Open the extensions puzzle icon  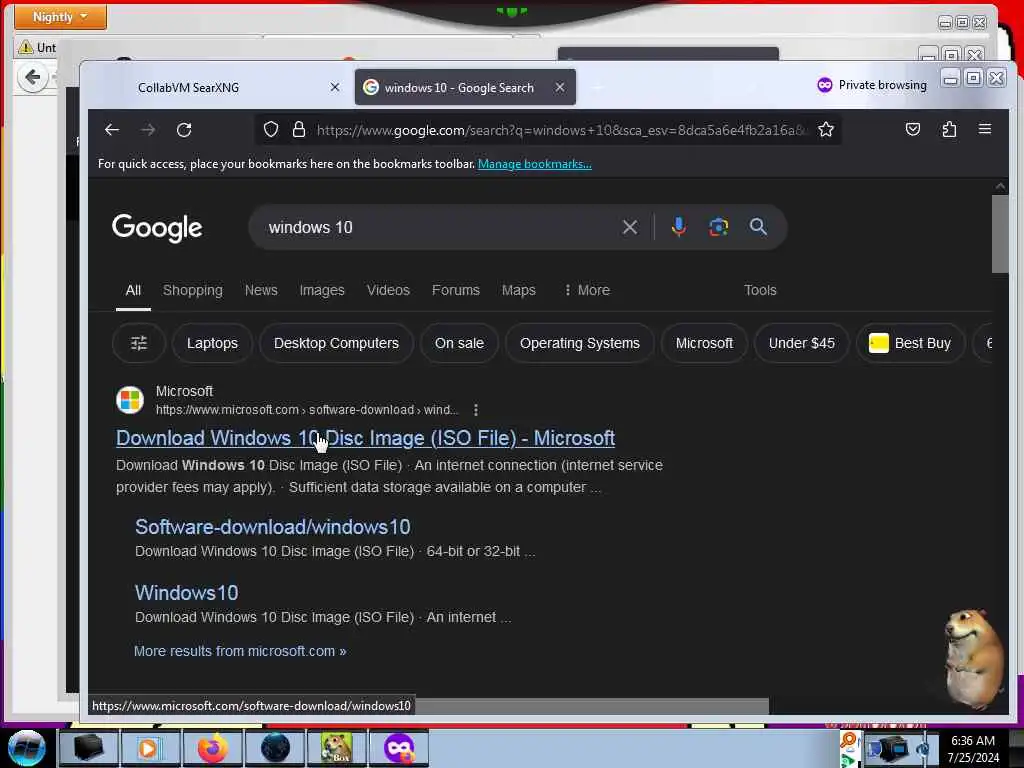(x=949, y=130)
